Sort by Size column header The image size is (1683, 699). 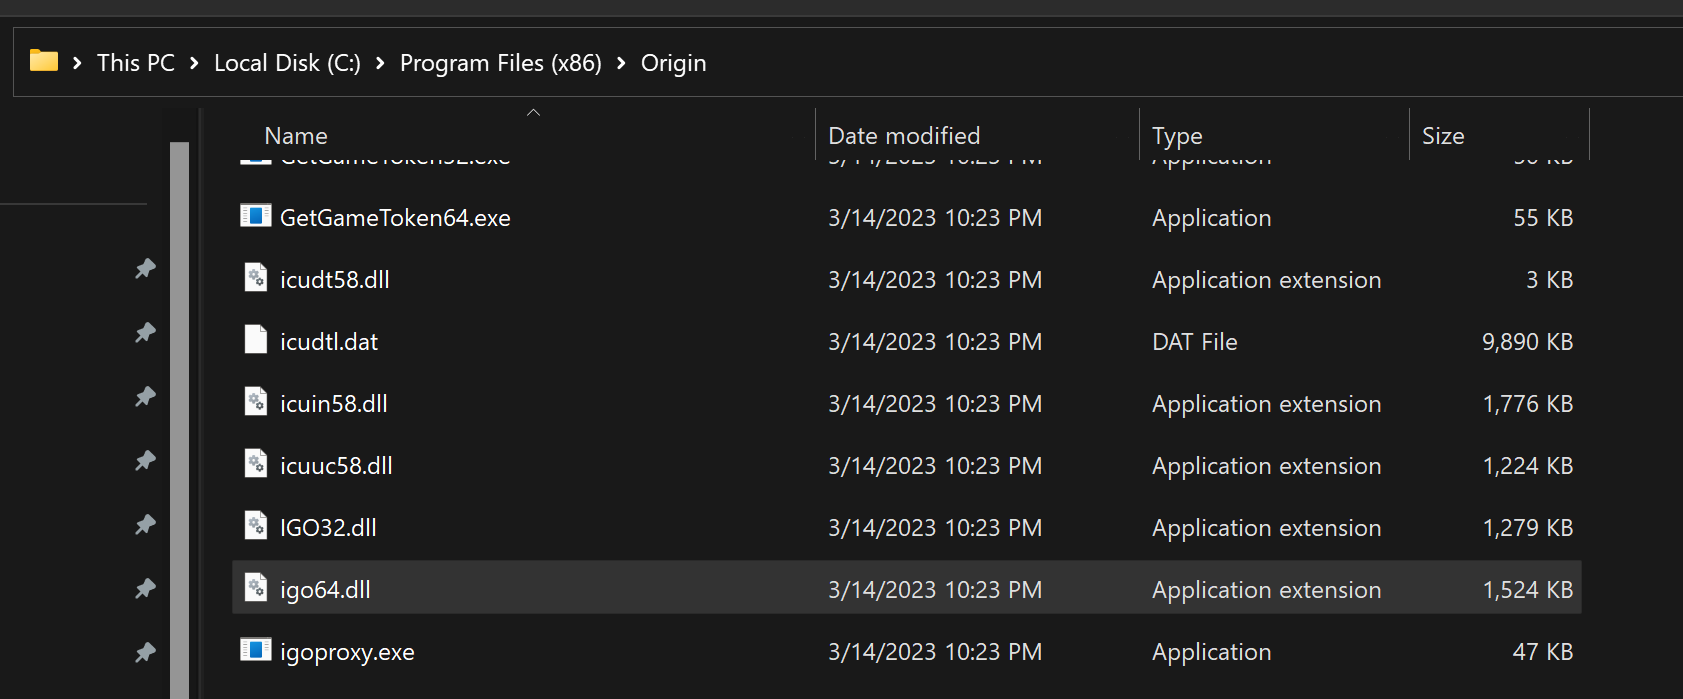(x=1443, y=136)
